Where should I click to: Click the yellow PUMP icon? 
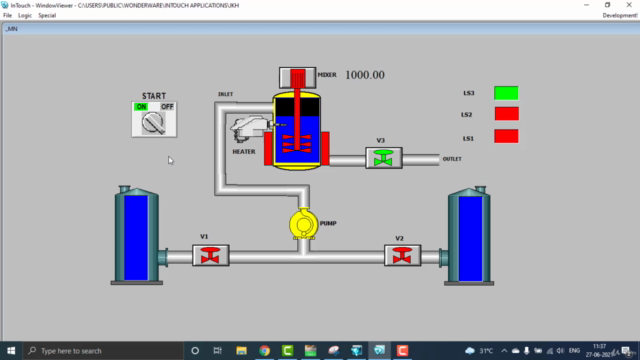click(303, 224)
